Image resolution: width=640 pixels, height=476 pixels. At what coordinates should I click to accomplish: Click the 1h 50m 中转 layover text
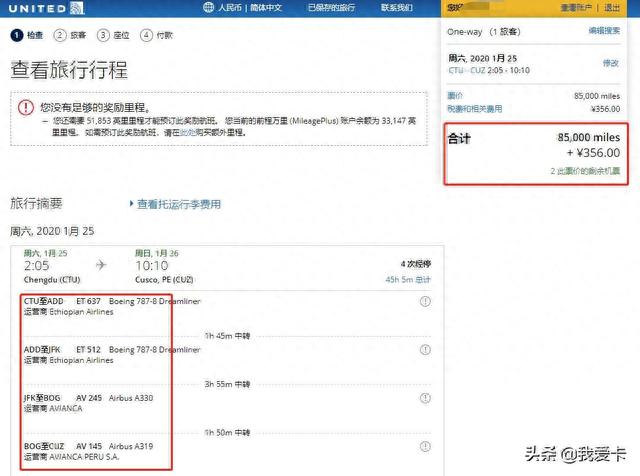click(227, 432)
